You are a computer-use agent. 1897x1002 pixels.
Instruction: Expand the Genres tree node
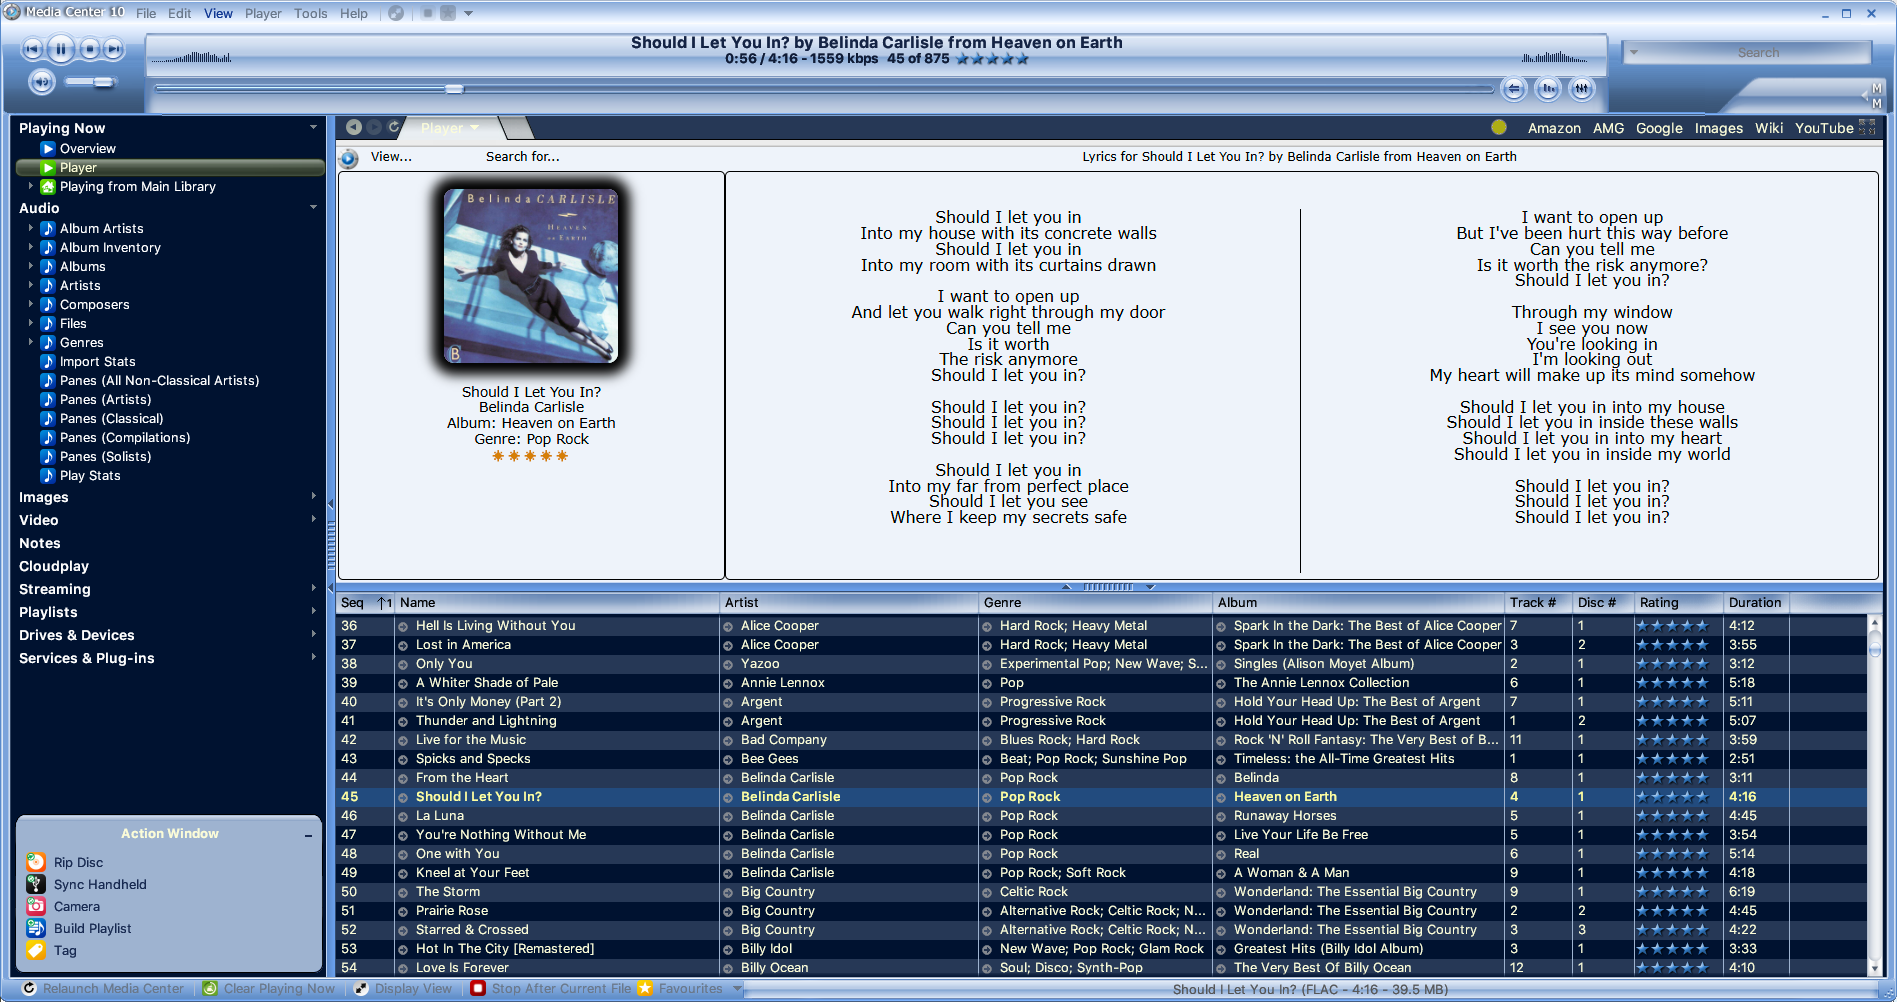(30, 342)
